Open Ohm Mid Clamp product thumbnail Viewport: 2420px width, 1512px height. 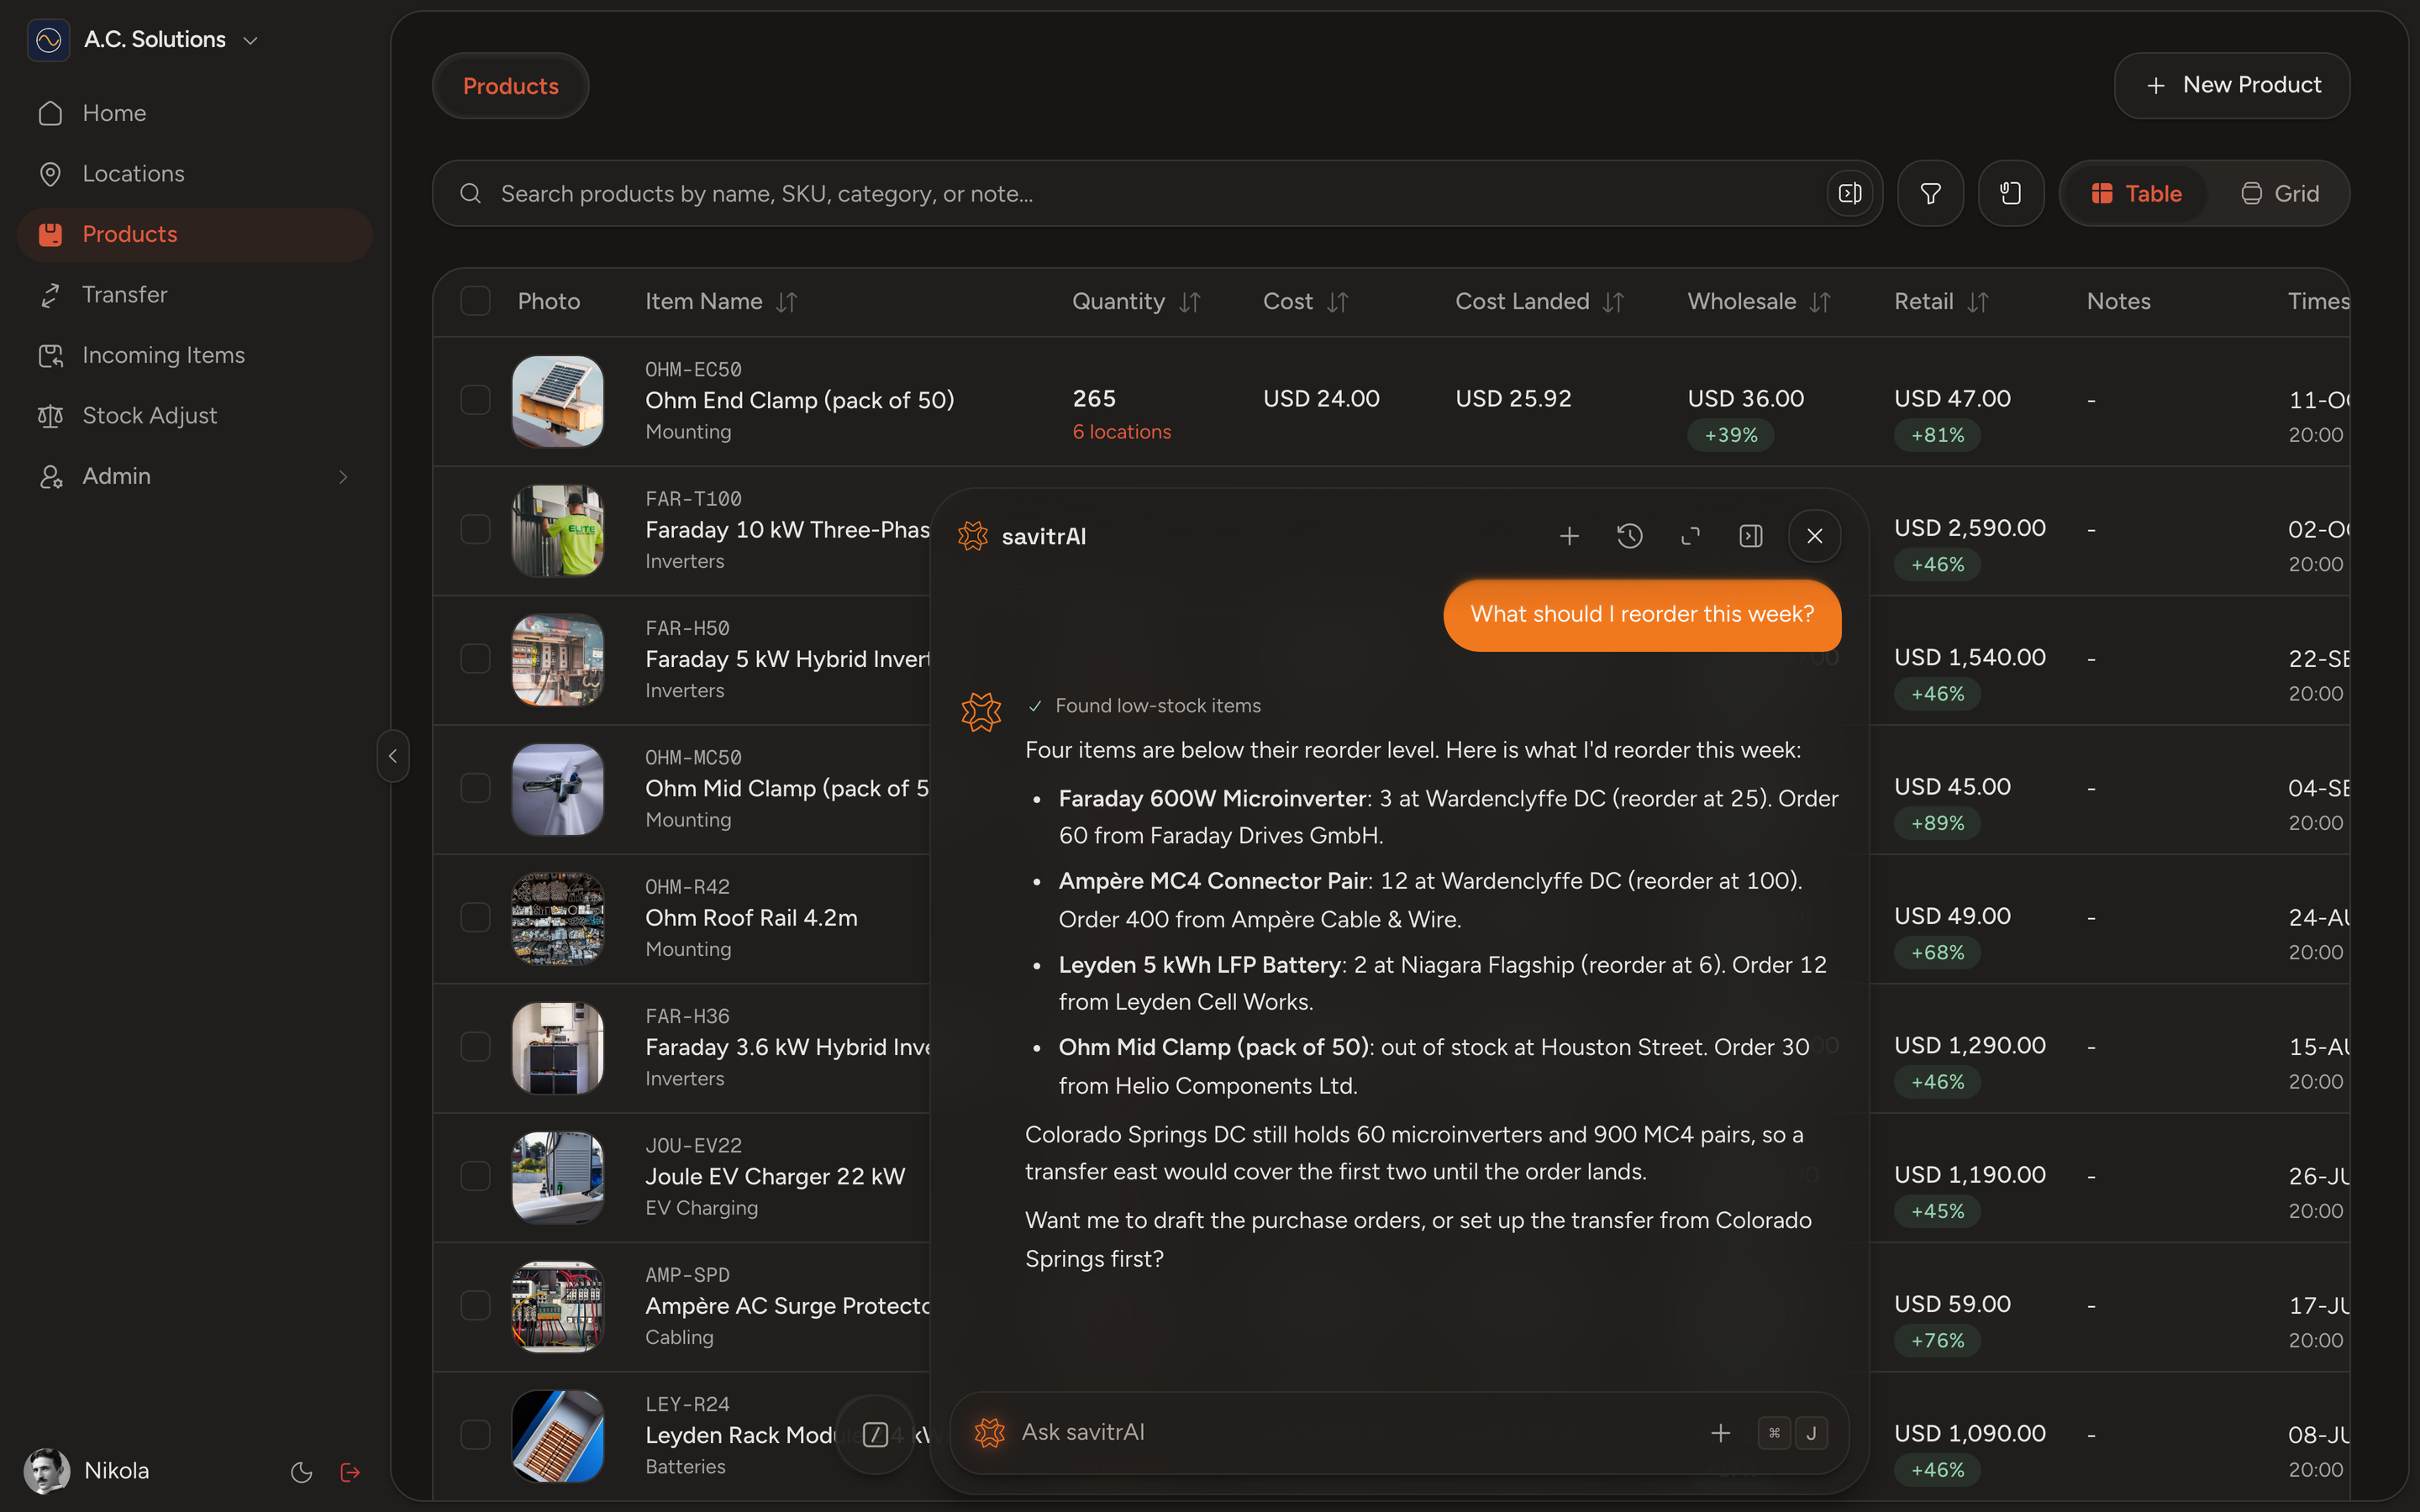click(557, 789)
